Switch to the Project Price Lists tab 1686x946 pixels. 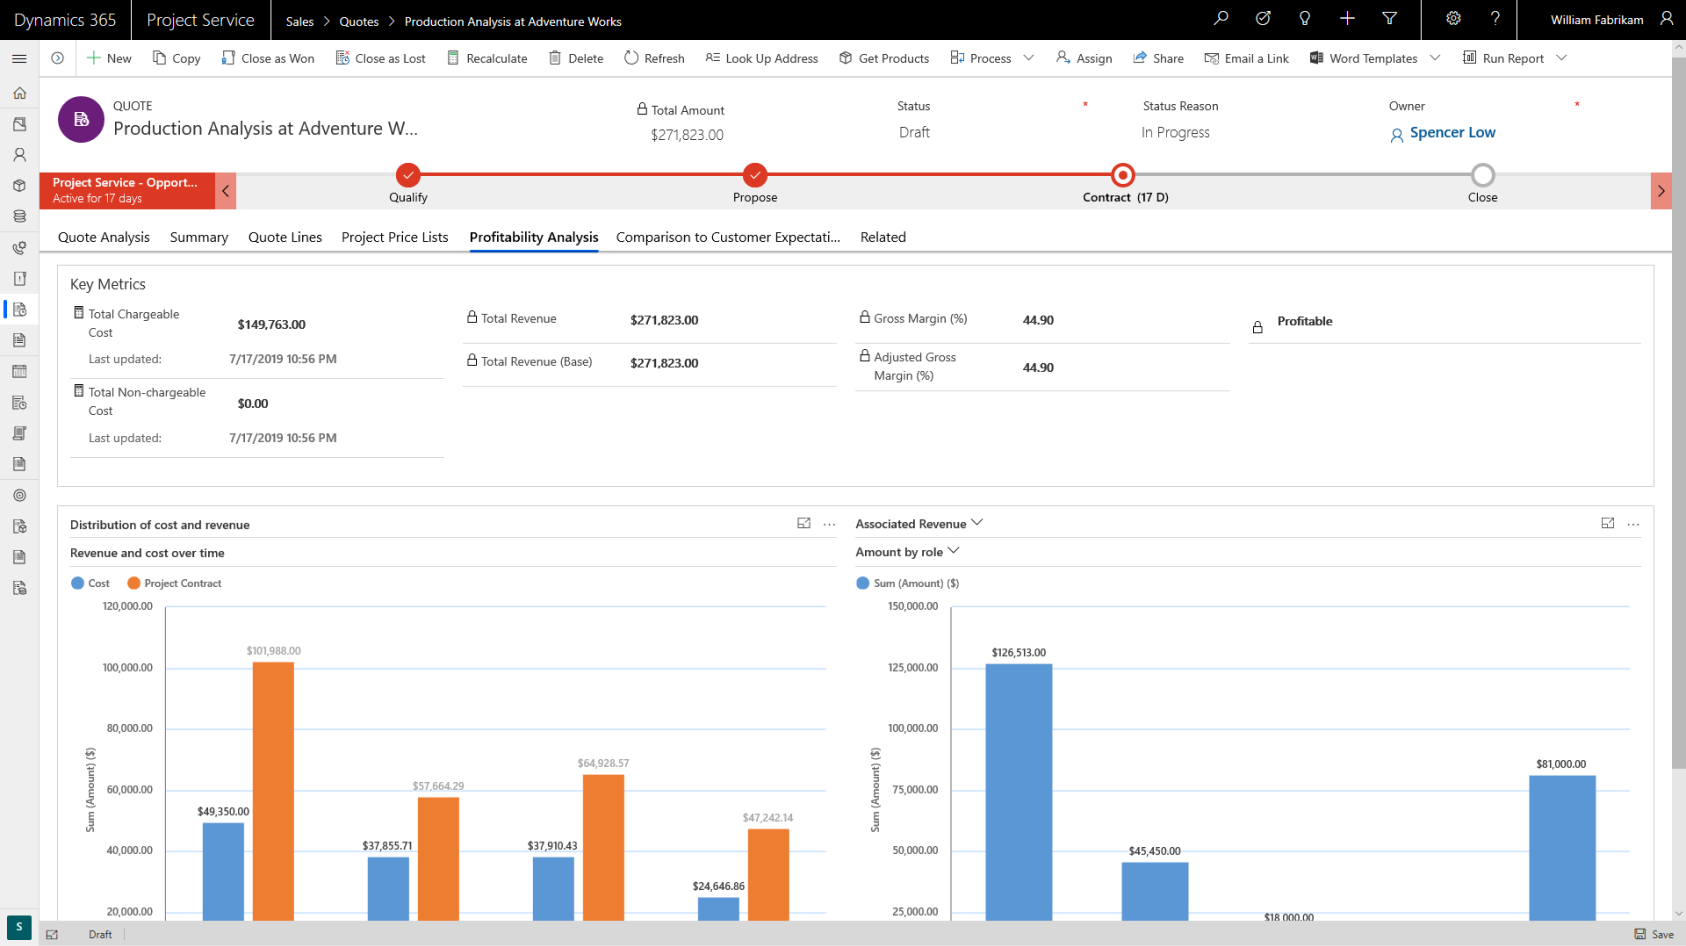[x=395, y=237]
